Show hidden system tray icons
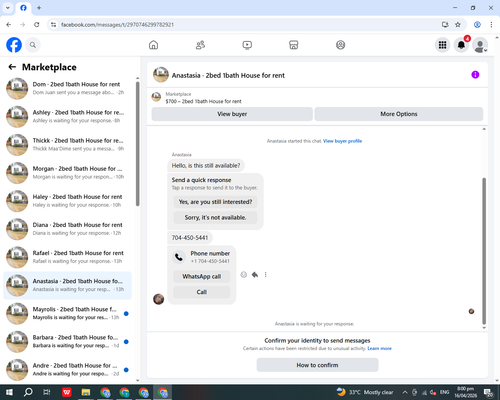 click(x=405, y=392)
